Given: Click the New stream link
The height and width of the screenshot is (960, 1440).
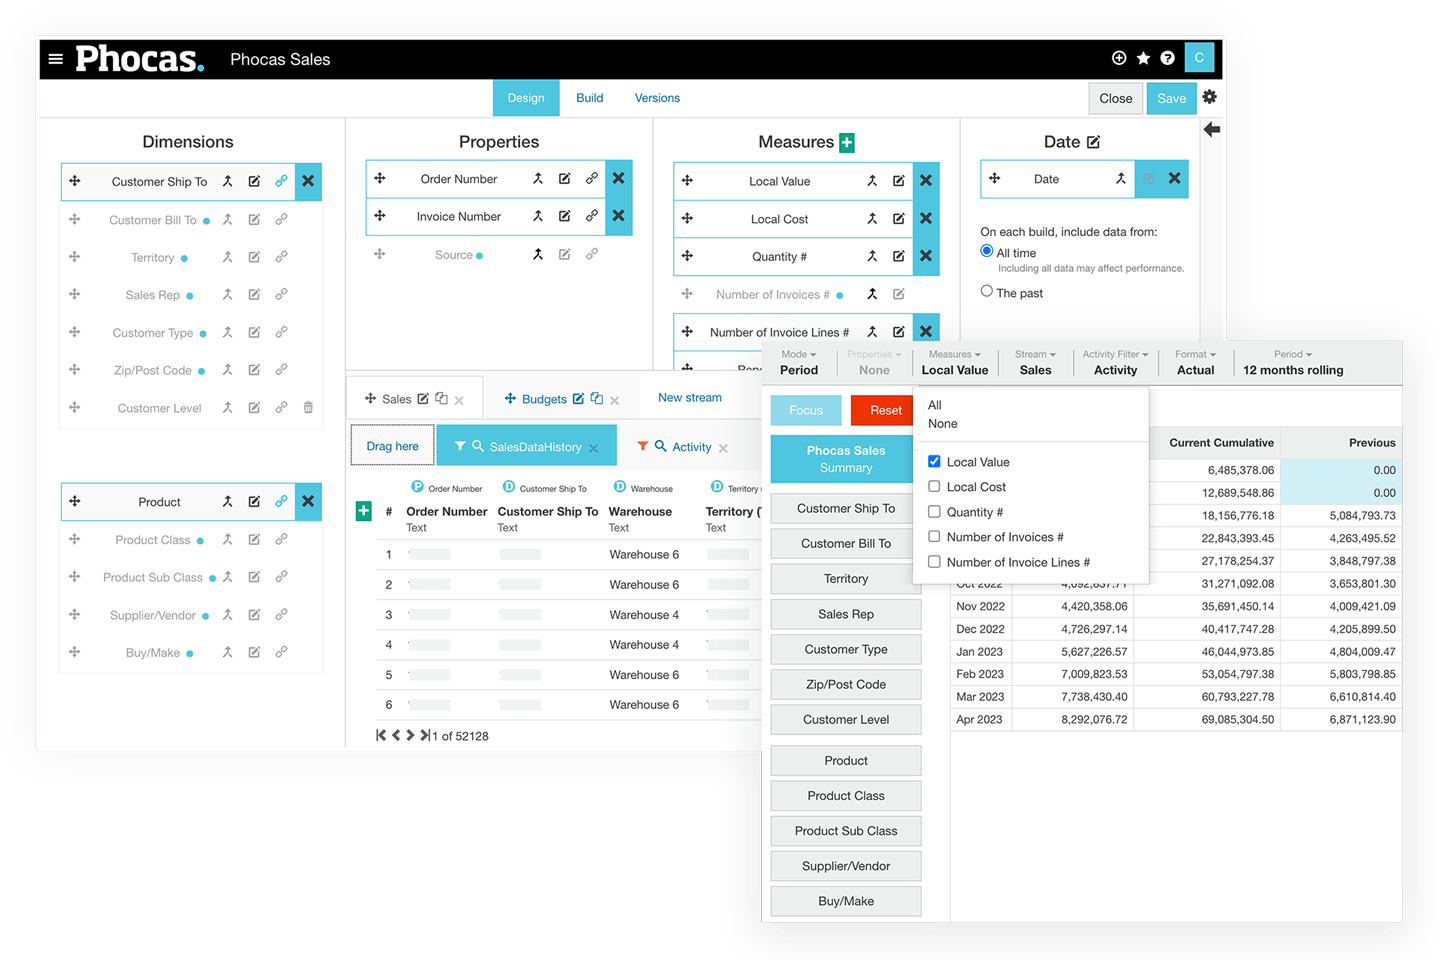Looking at the screenshot, I should tap(689, 397).
